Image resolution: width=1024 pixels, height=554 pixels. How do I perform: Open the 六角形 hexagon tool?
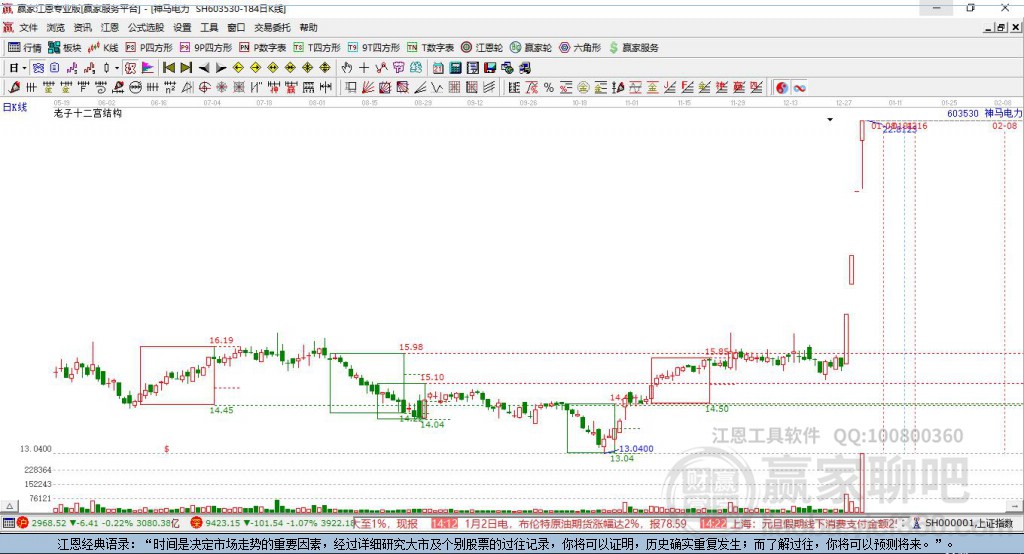pos(580,48)
